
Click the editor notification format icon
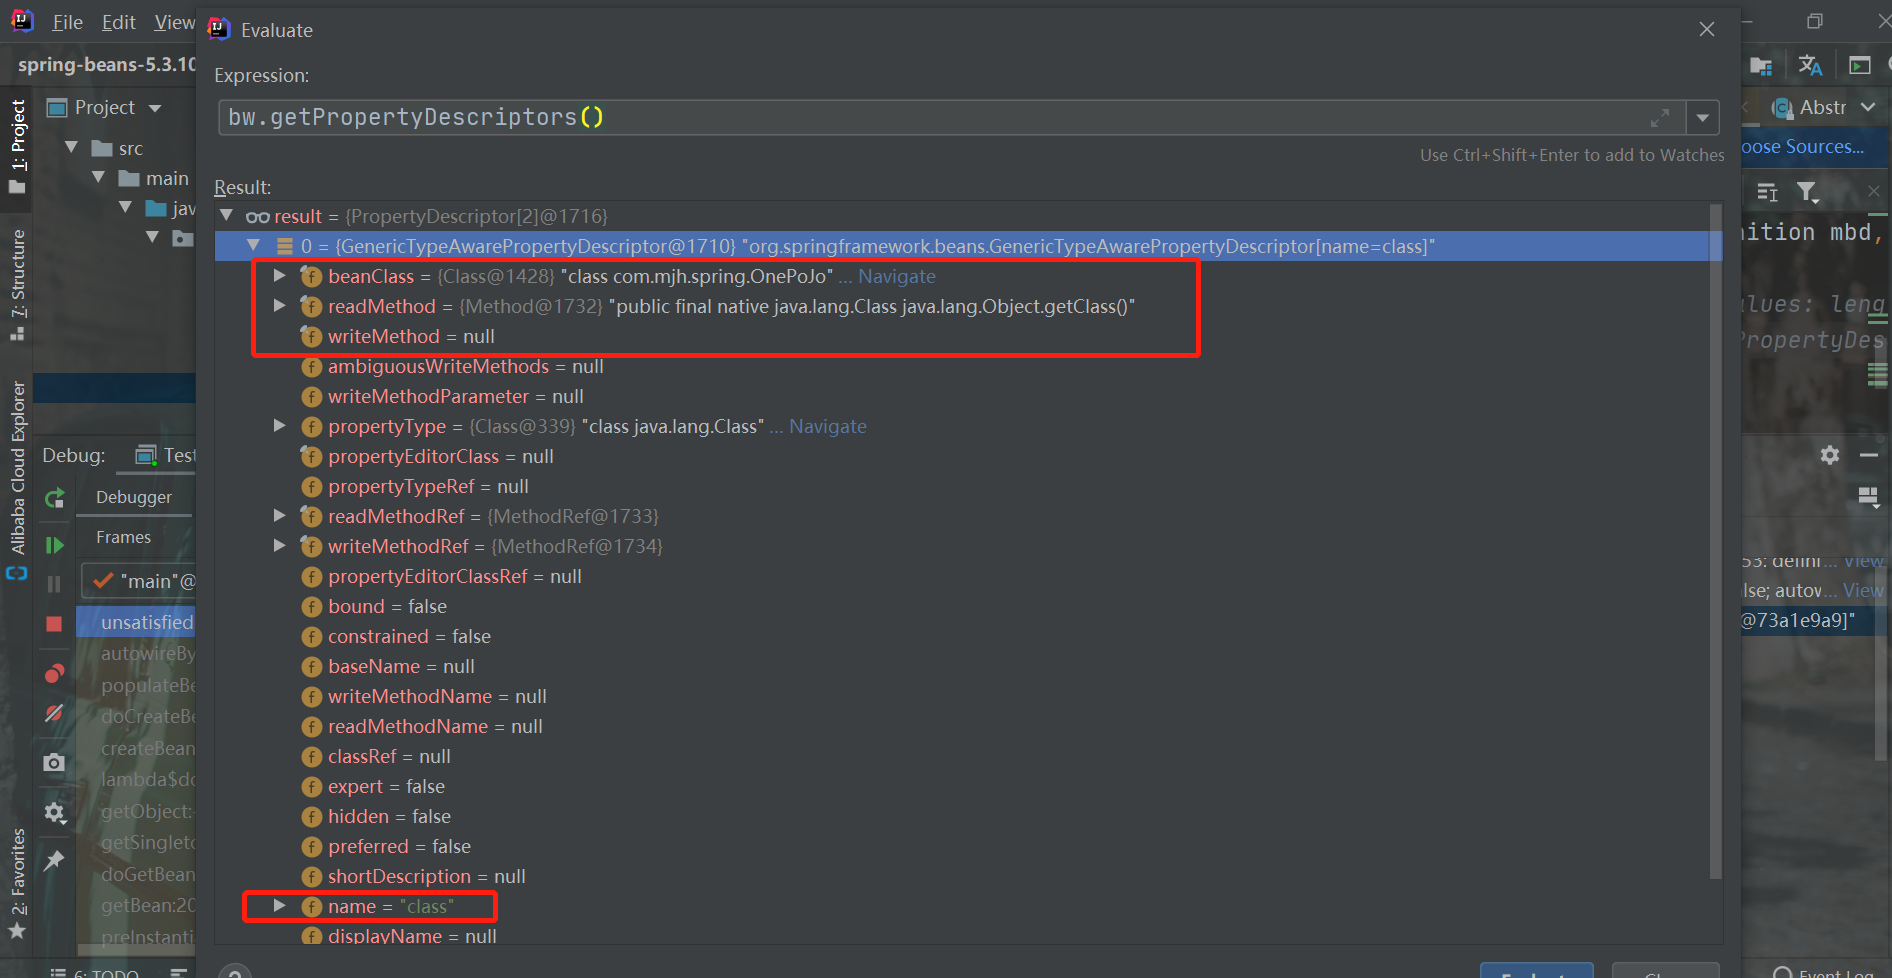[1767, 192]
